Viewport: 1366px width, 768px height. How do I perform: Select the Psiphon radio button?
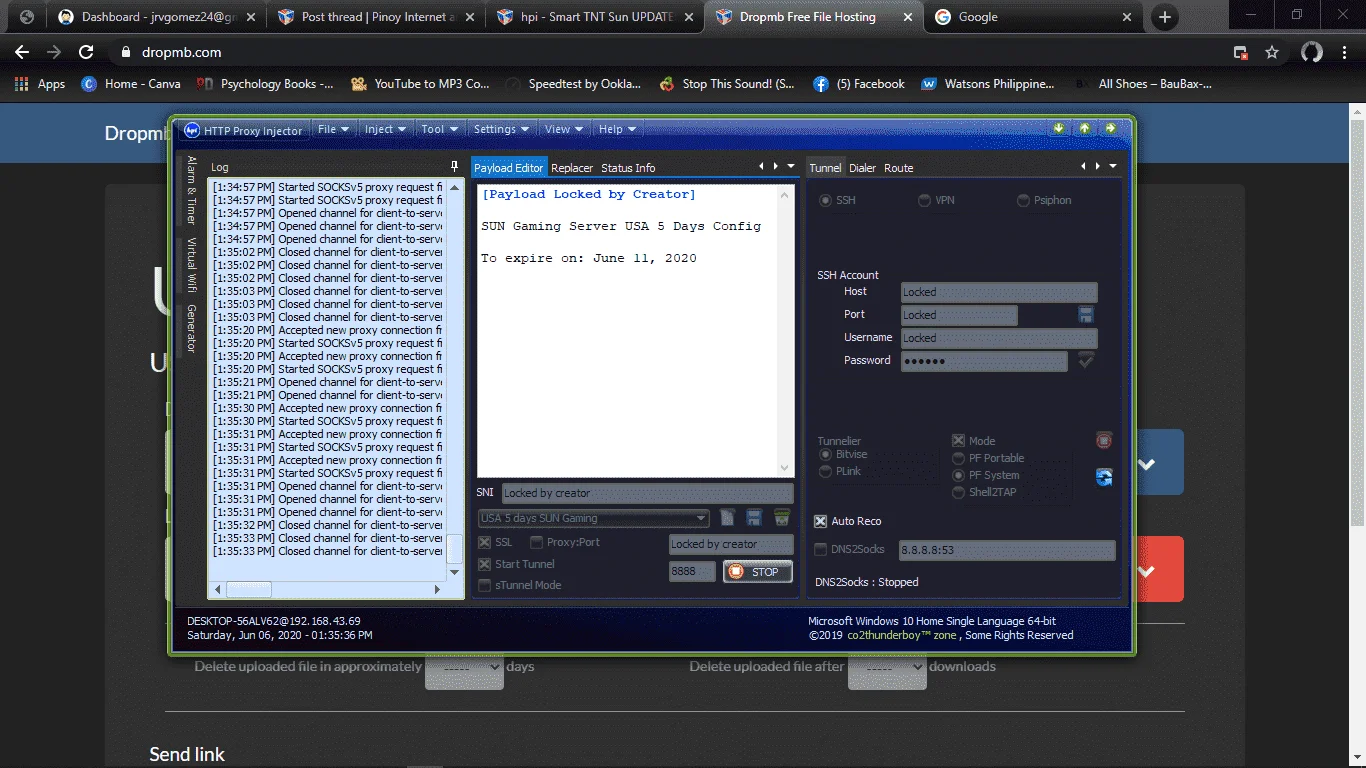click(1023, 200)
